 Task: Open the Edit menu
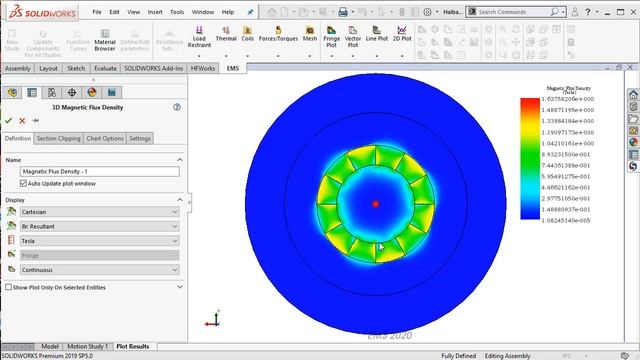click(114, 12)
